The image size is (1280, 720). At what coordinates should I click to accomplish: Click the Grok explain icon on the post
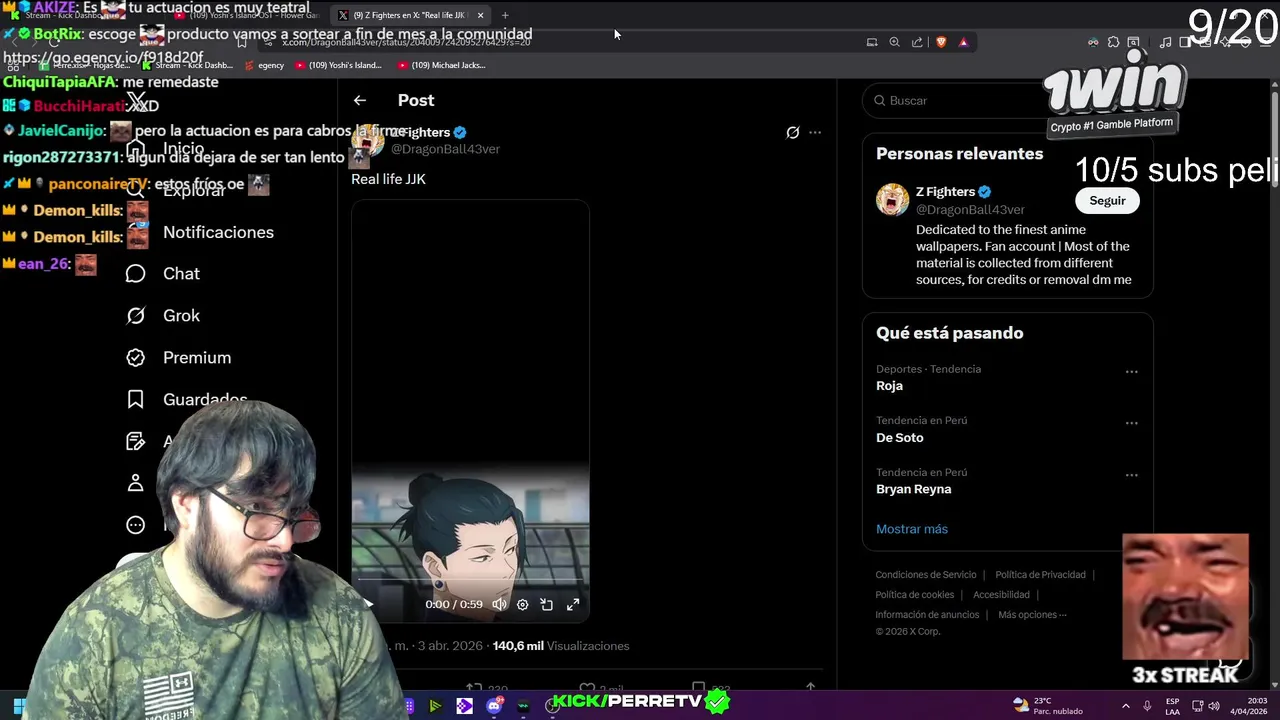click(x=792, y=132)
